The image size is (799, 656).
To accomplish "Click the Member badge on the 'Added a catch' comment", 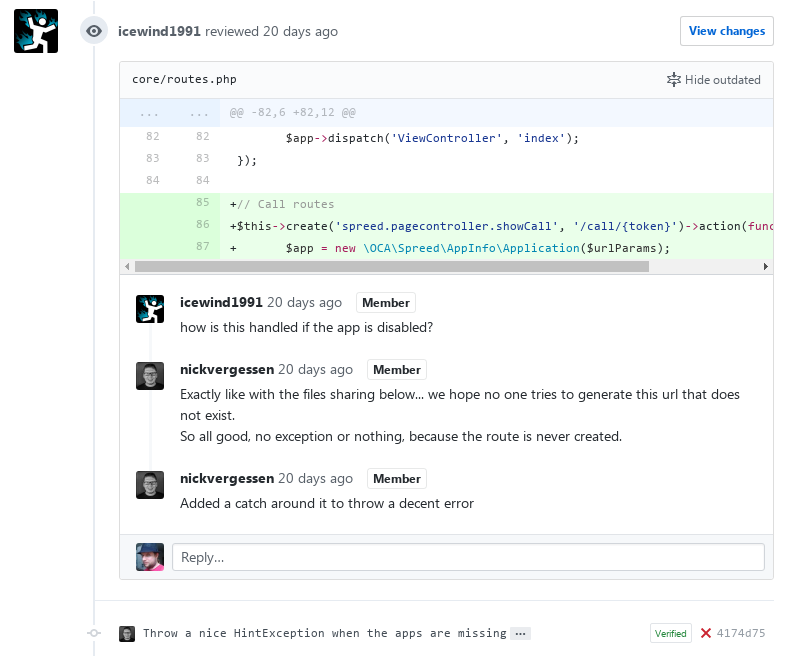I will 397,479.
